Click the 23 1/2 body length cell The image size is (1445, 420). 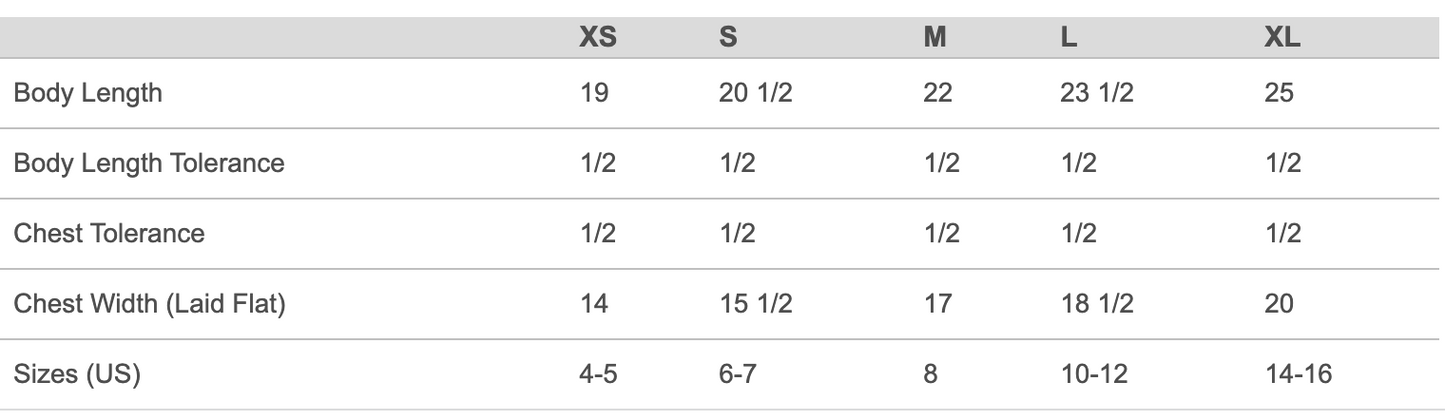(x=1097, y=93)
